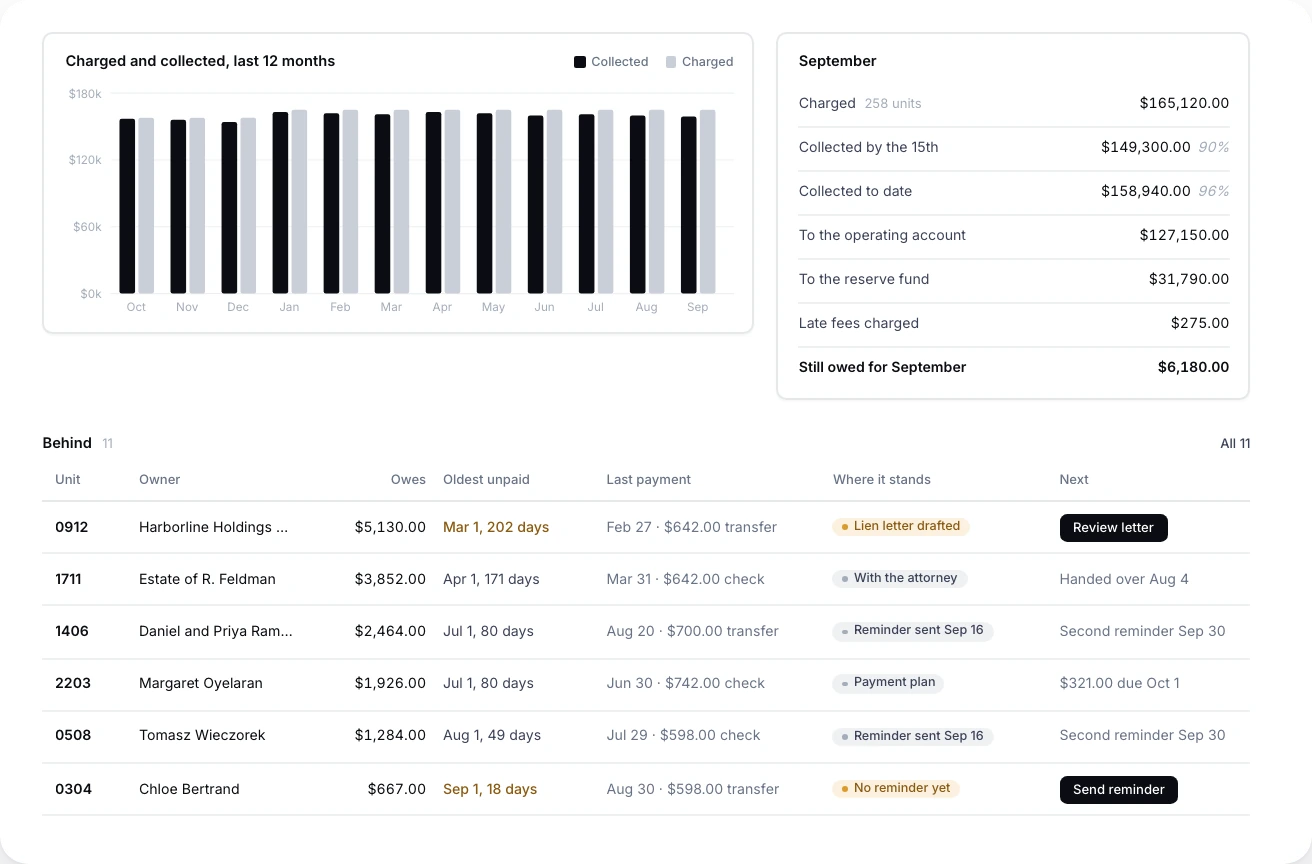1312x864 pixels.
Task: Click the $165,120.00 Charged amount
Action: [x=1184, y=103]
